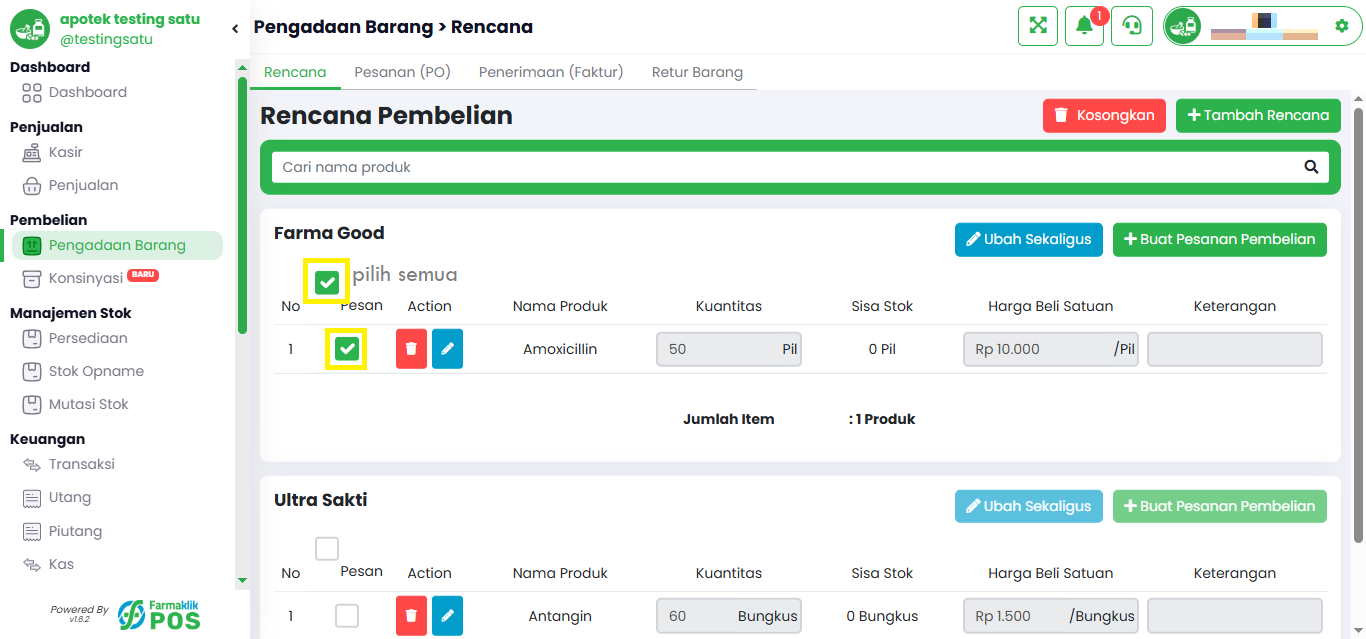Check the Pesan checkbox for Antangin
This screenshot has width=1366, height=639.
[x=347, y=615]
